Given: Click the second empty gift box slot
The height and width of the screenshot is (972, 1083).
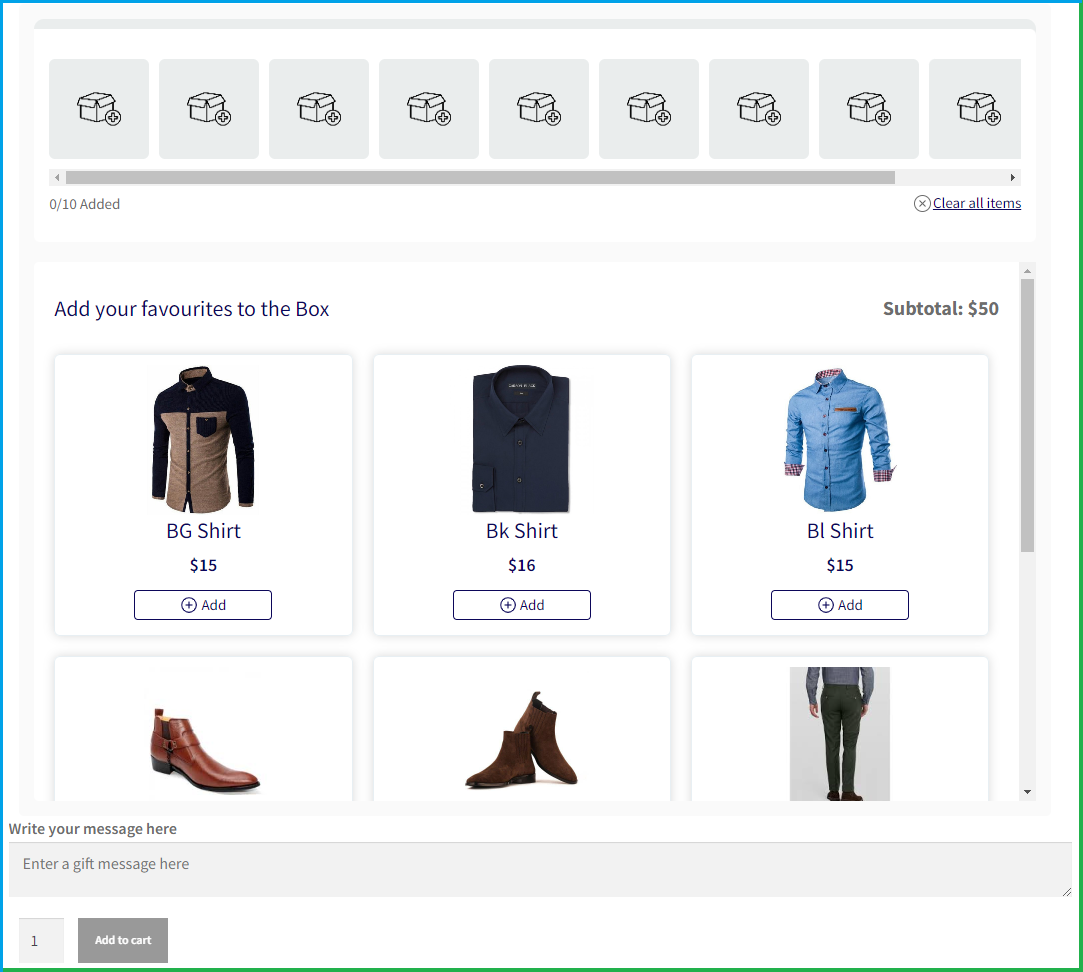Looking at the screenshot, I should tap(208, 108).
